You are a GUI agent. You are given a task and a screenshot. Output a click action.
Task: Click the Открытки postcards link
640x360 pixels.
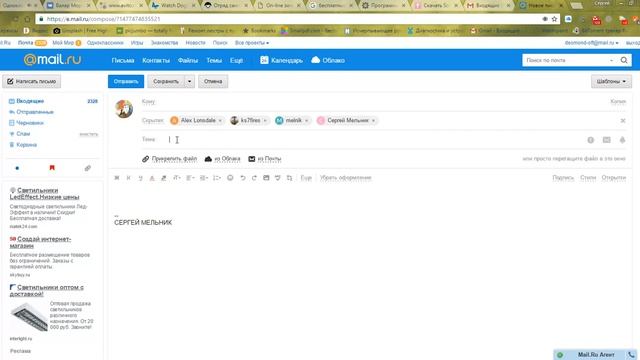614,178
